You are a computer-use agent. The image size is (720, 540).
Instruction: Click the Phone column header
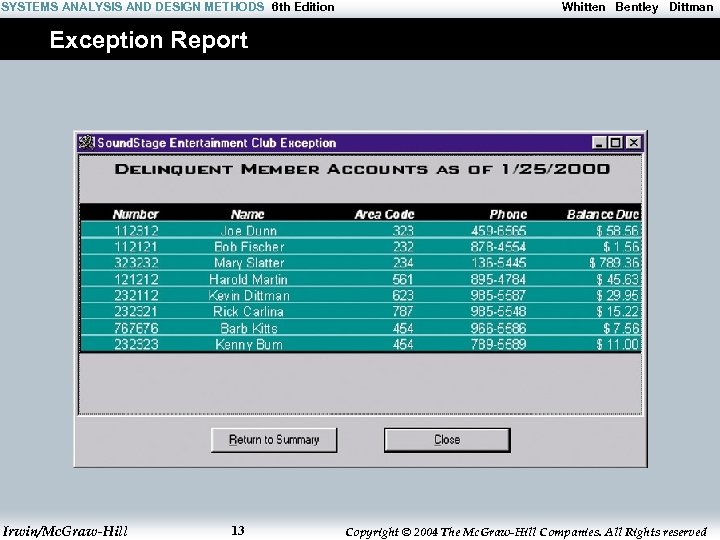[508, 214]
